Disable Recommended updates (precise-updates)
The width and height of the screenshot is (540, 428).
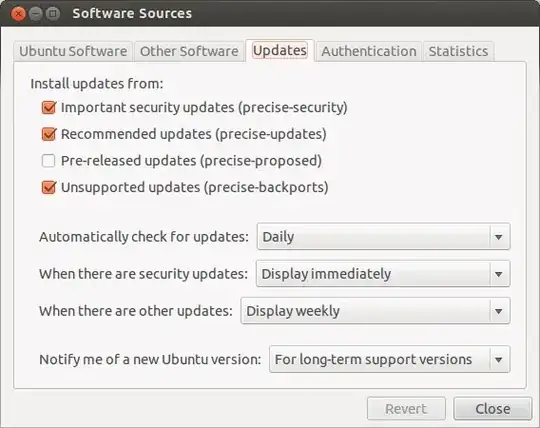pyautogui.click(x=49, y=134)
